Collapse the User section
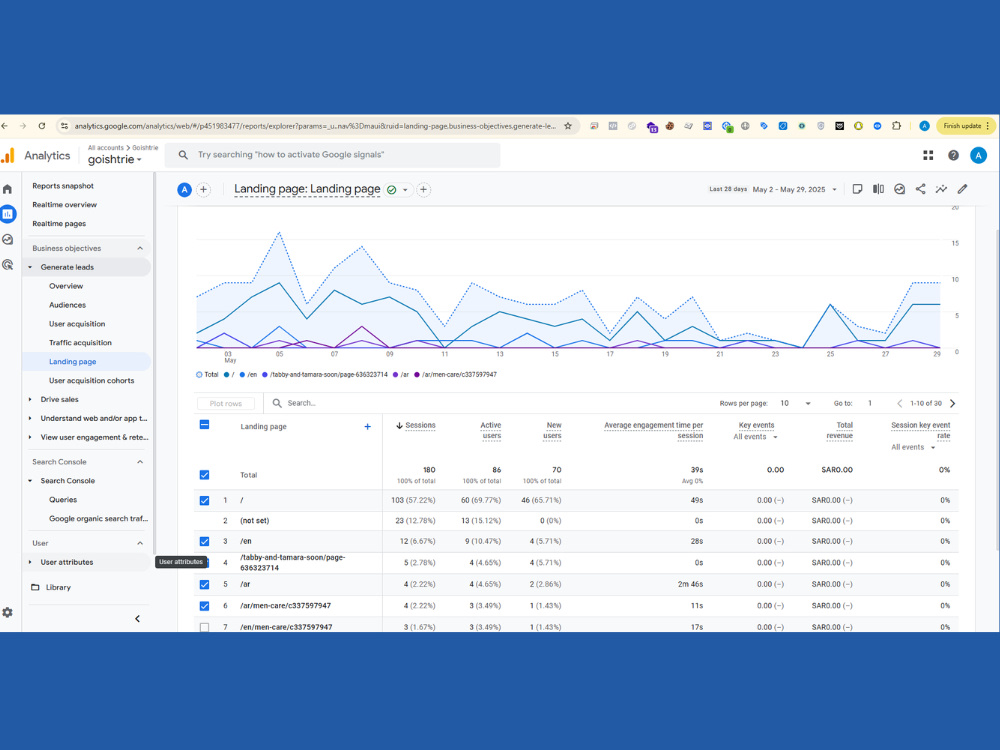1000x750 pixels. pos(140,543)
